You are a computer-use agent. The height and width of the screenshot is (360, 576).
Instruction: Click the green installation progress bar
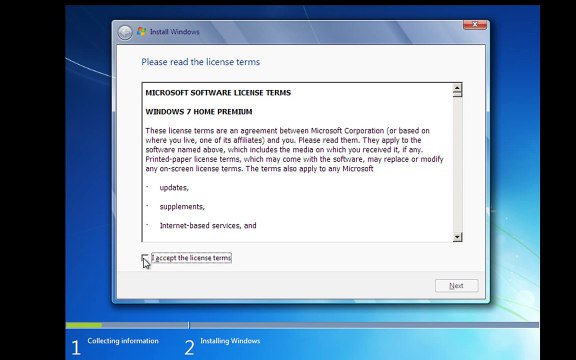tap(84, 325)
